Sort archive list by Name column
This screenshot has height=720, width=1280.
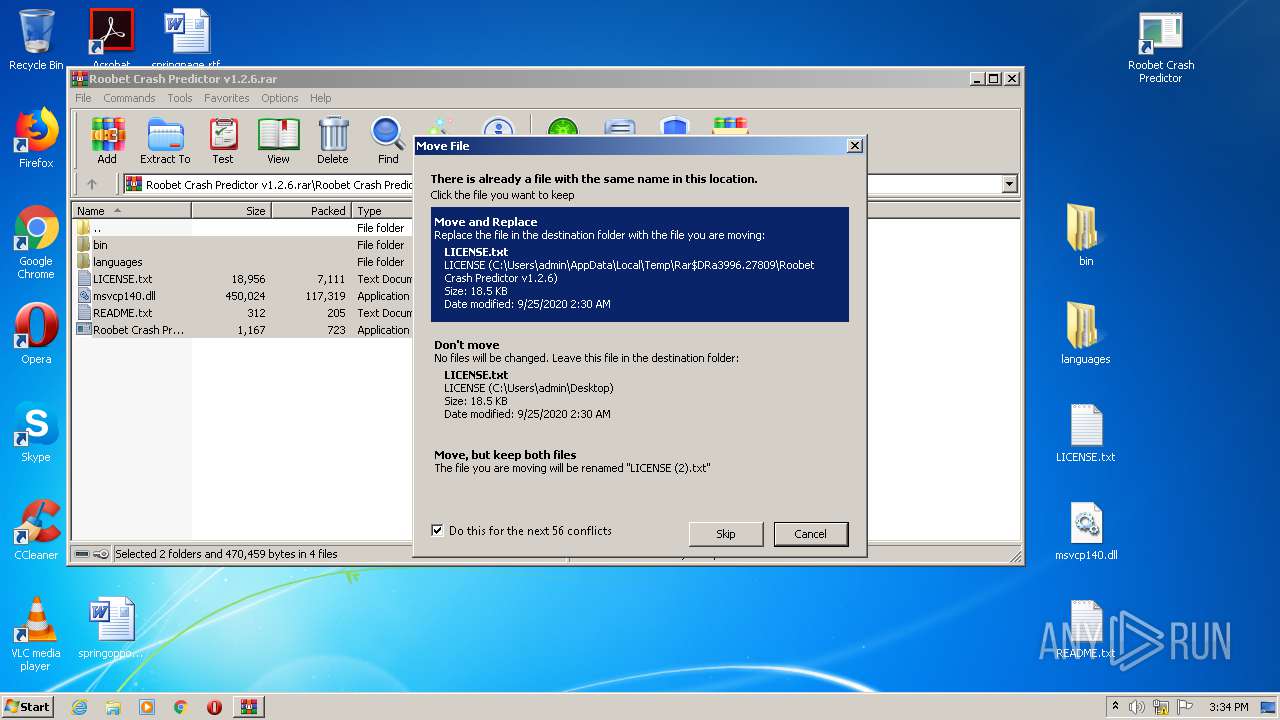tap(132, 210)
